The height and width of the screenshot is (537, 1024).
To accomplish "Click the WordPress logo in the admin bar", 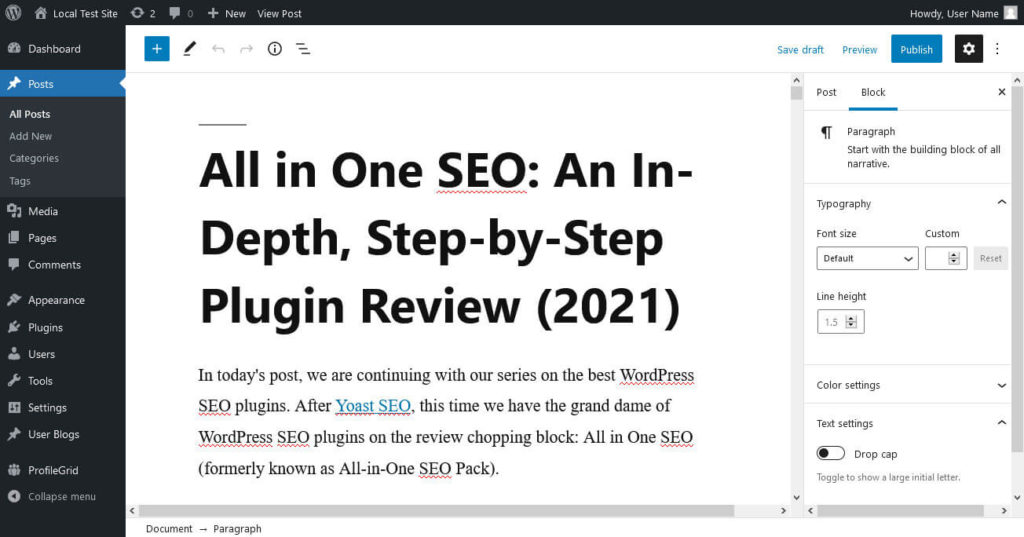I will pos(14,13).
